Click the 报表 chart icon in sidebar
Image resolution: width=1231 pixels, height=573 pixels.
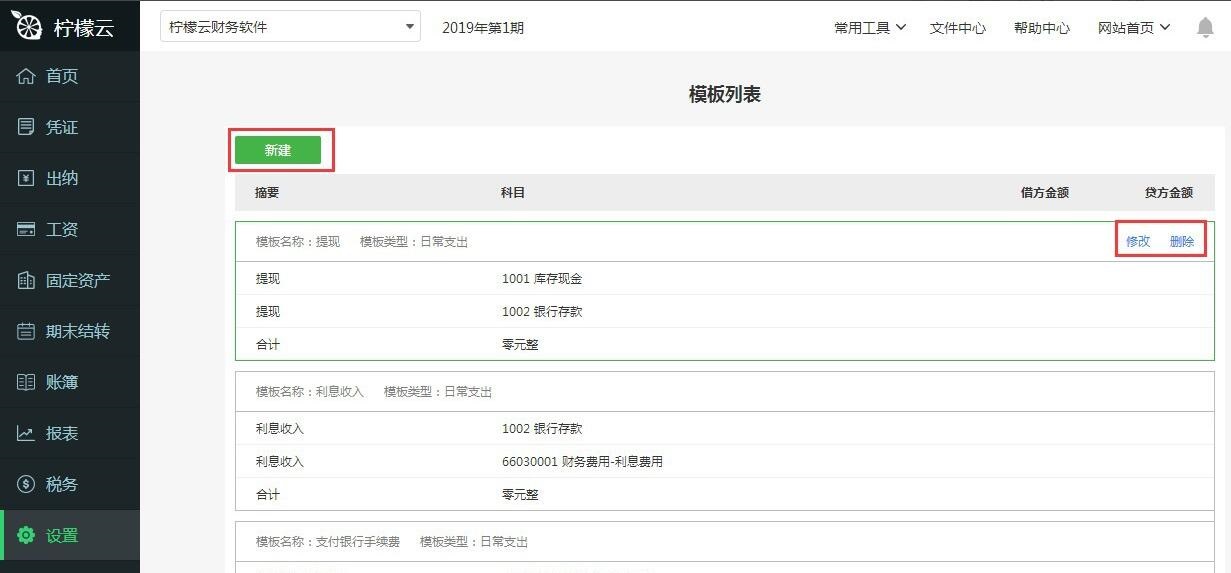[x=26, y=433]
